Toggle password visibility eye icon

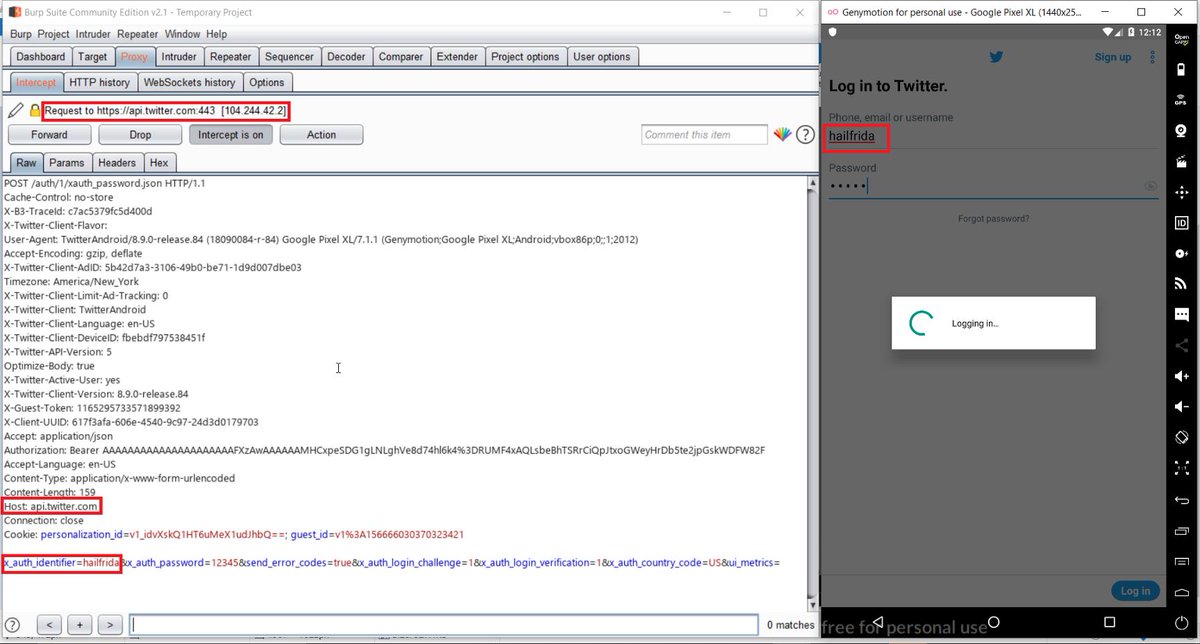click(x=1150, y=186)
